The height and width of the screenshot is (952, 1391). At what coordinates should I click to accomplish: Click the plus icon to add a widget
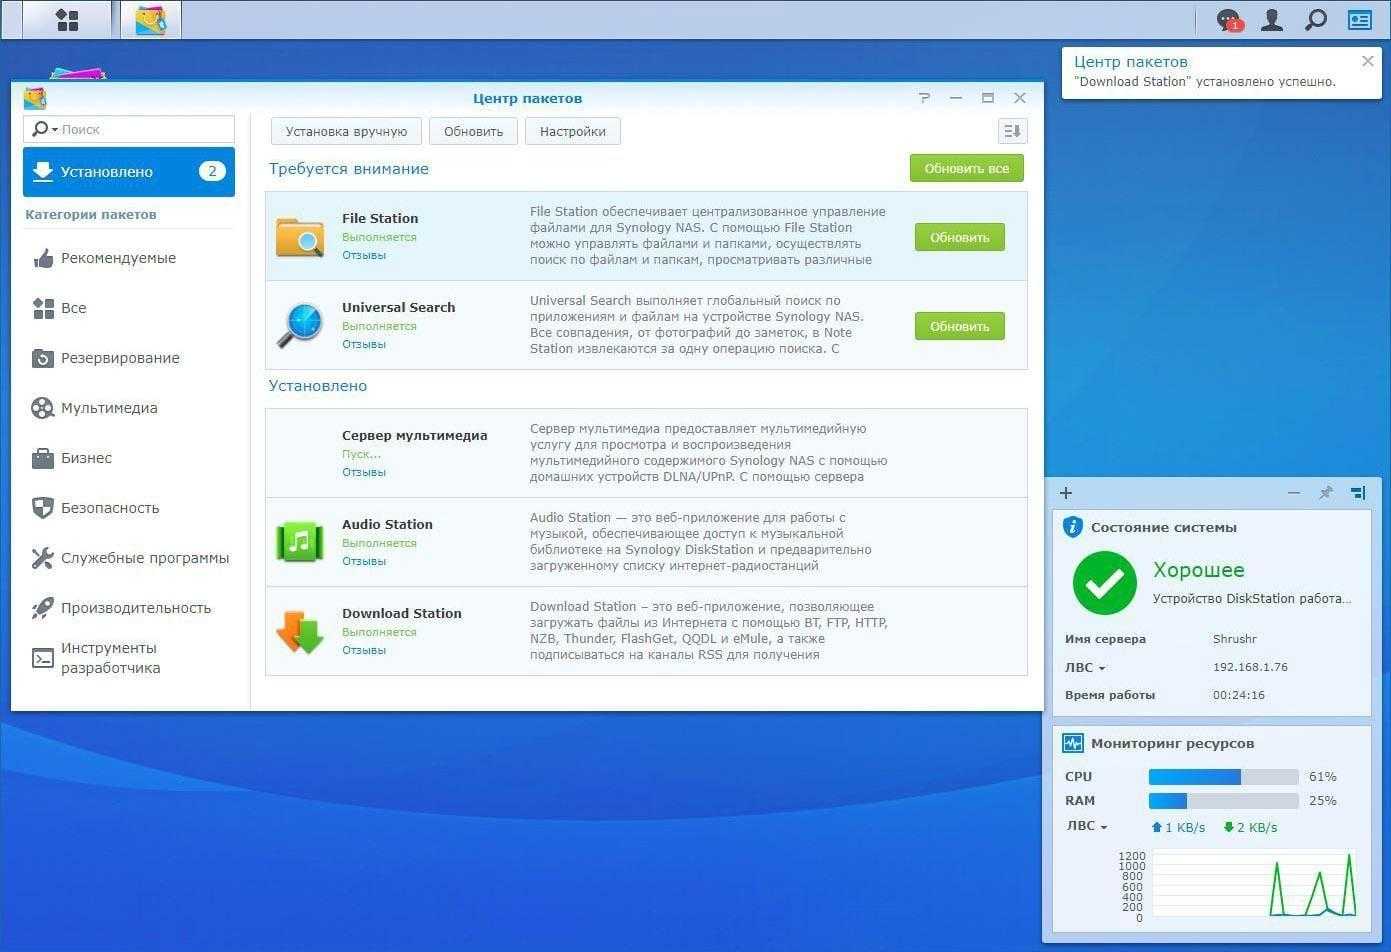pyautogui.click(x=1066, y=493)
